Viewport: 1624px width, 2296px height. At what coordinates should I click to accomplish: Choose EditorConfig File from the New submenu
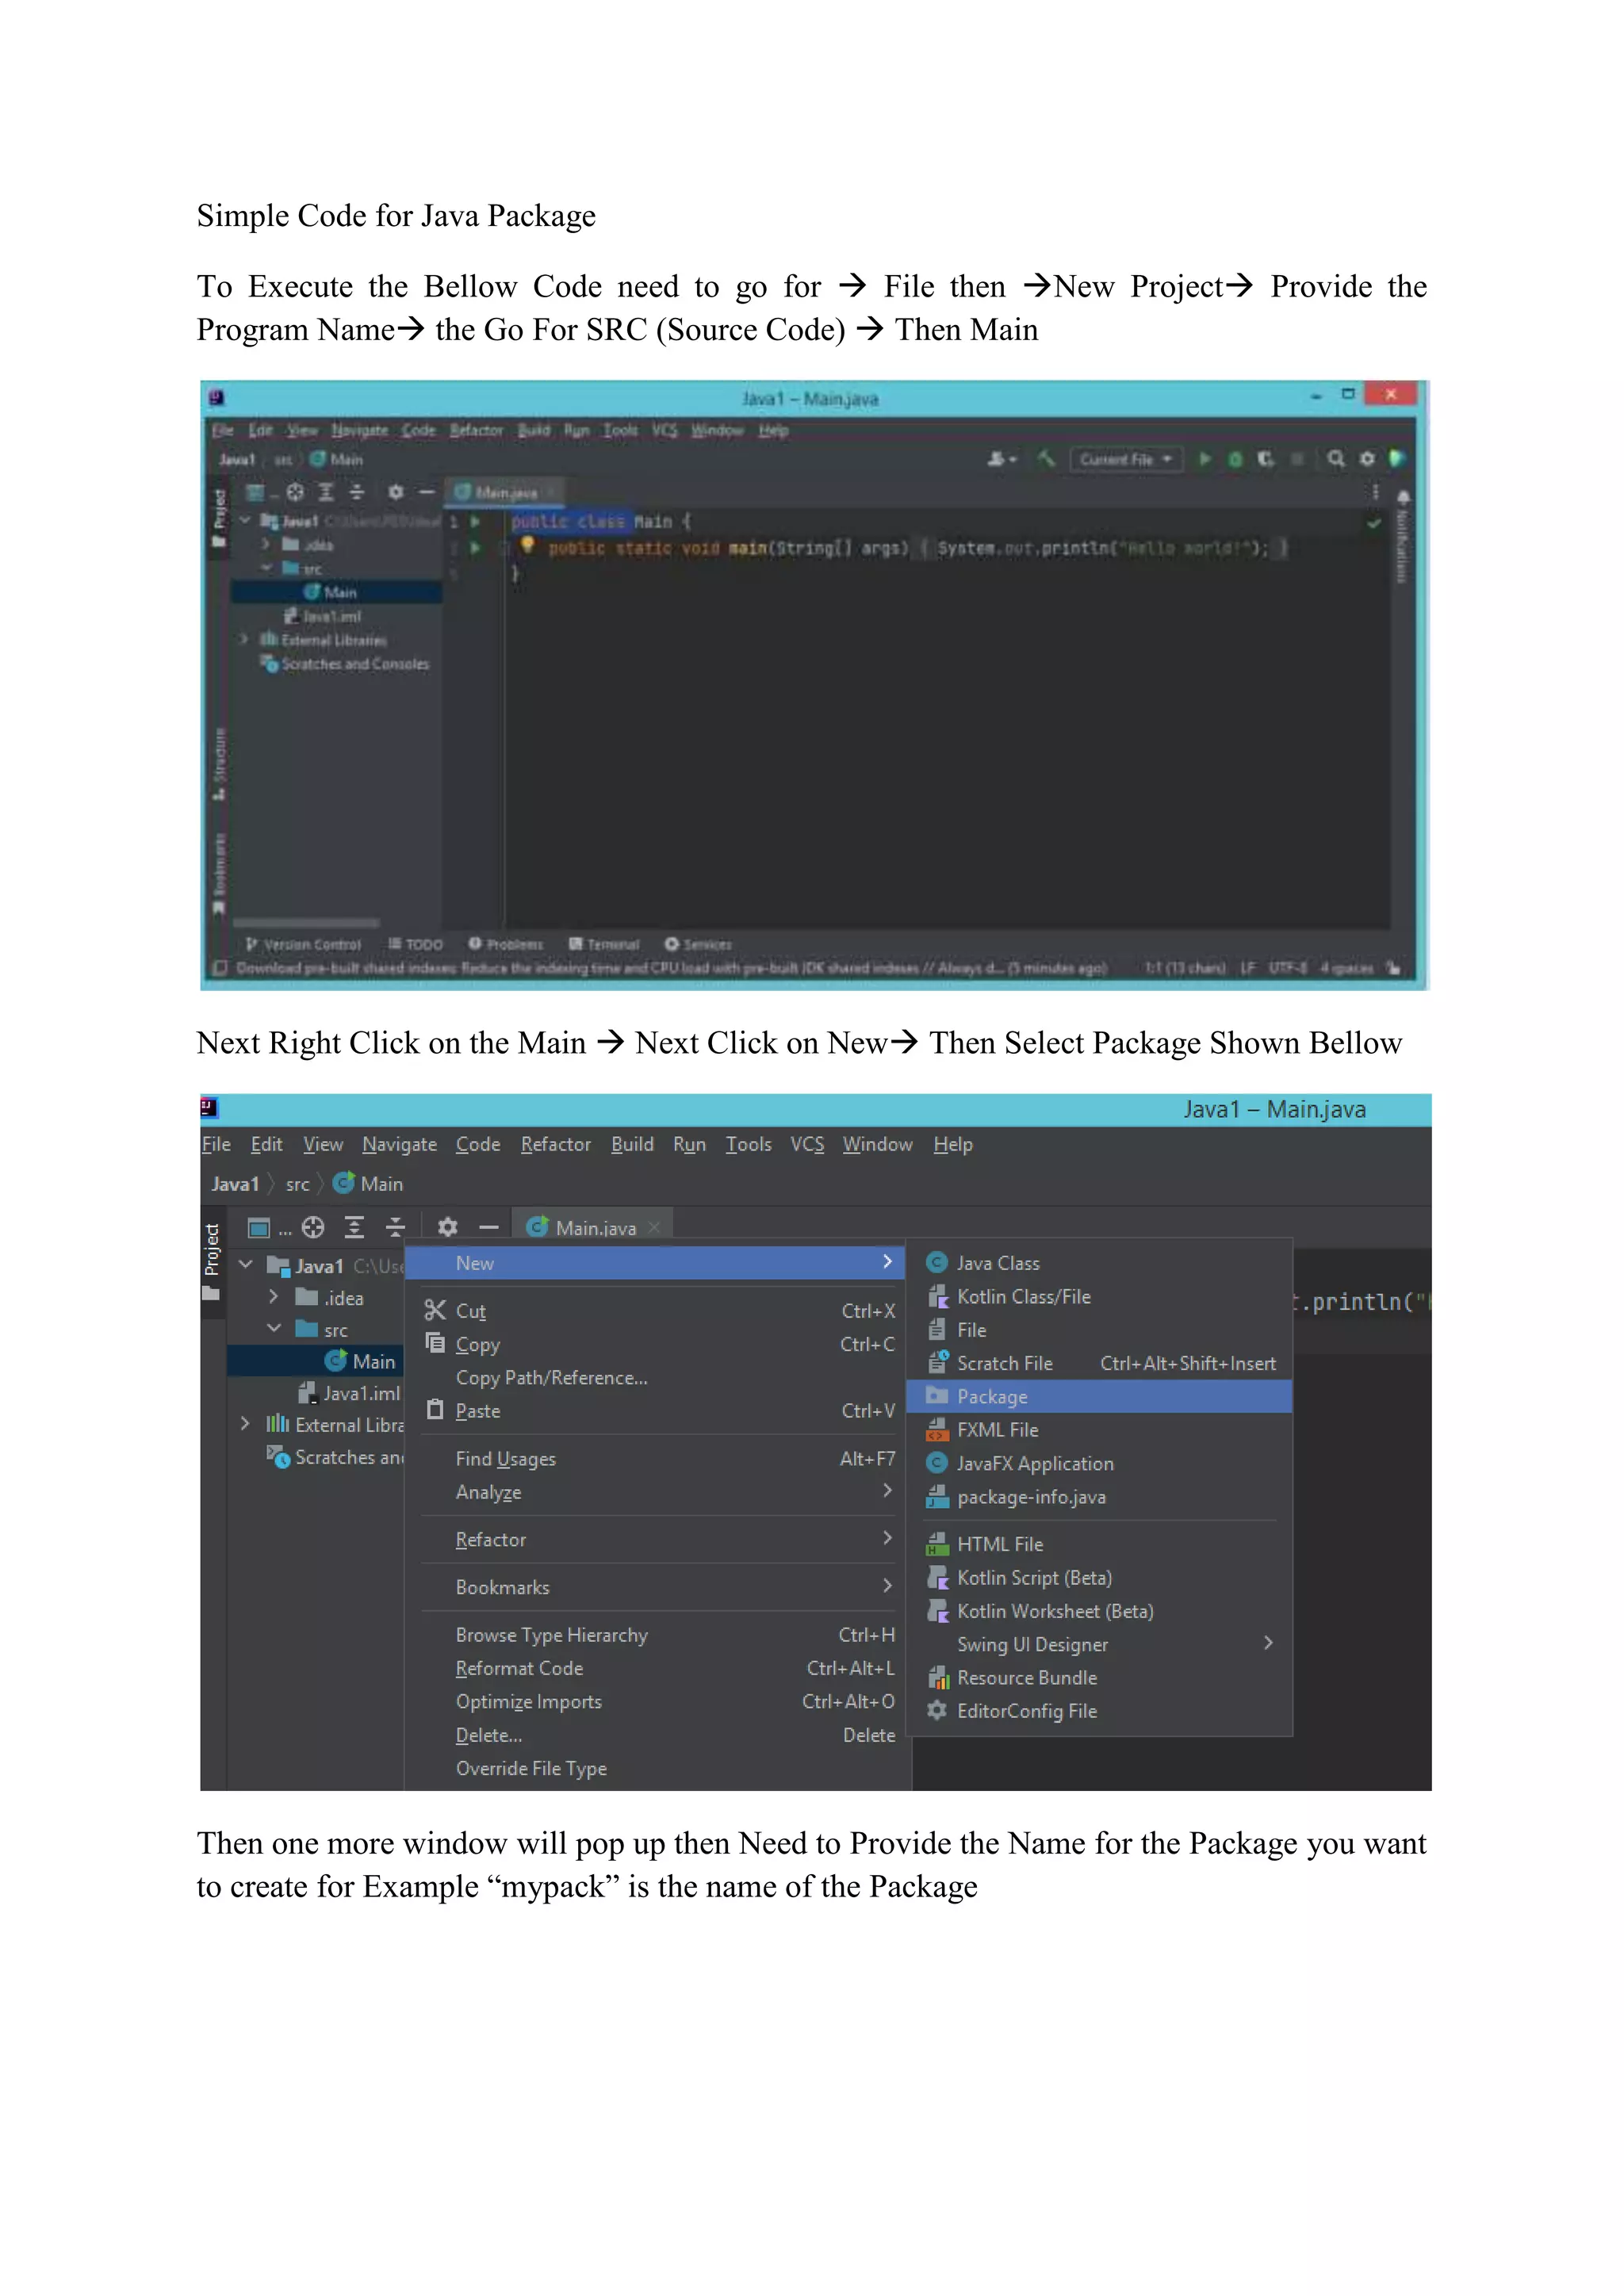(x=1099, y=1711)
